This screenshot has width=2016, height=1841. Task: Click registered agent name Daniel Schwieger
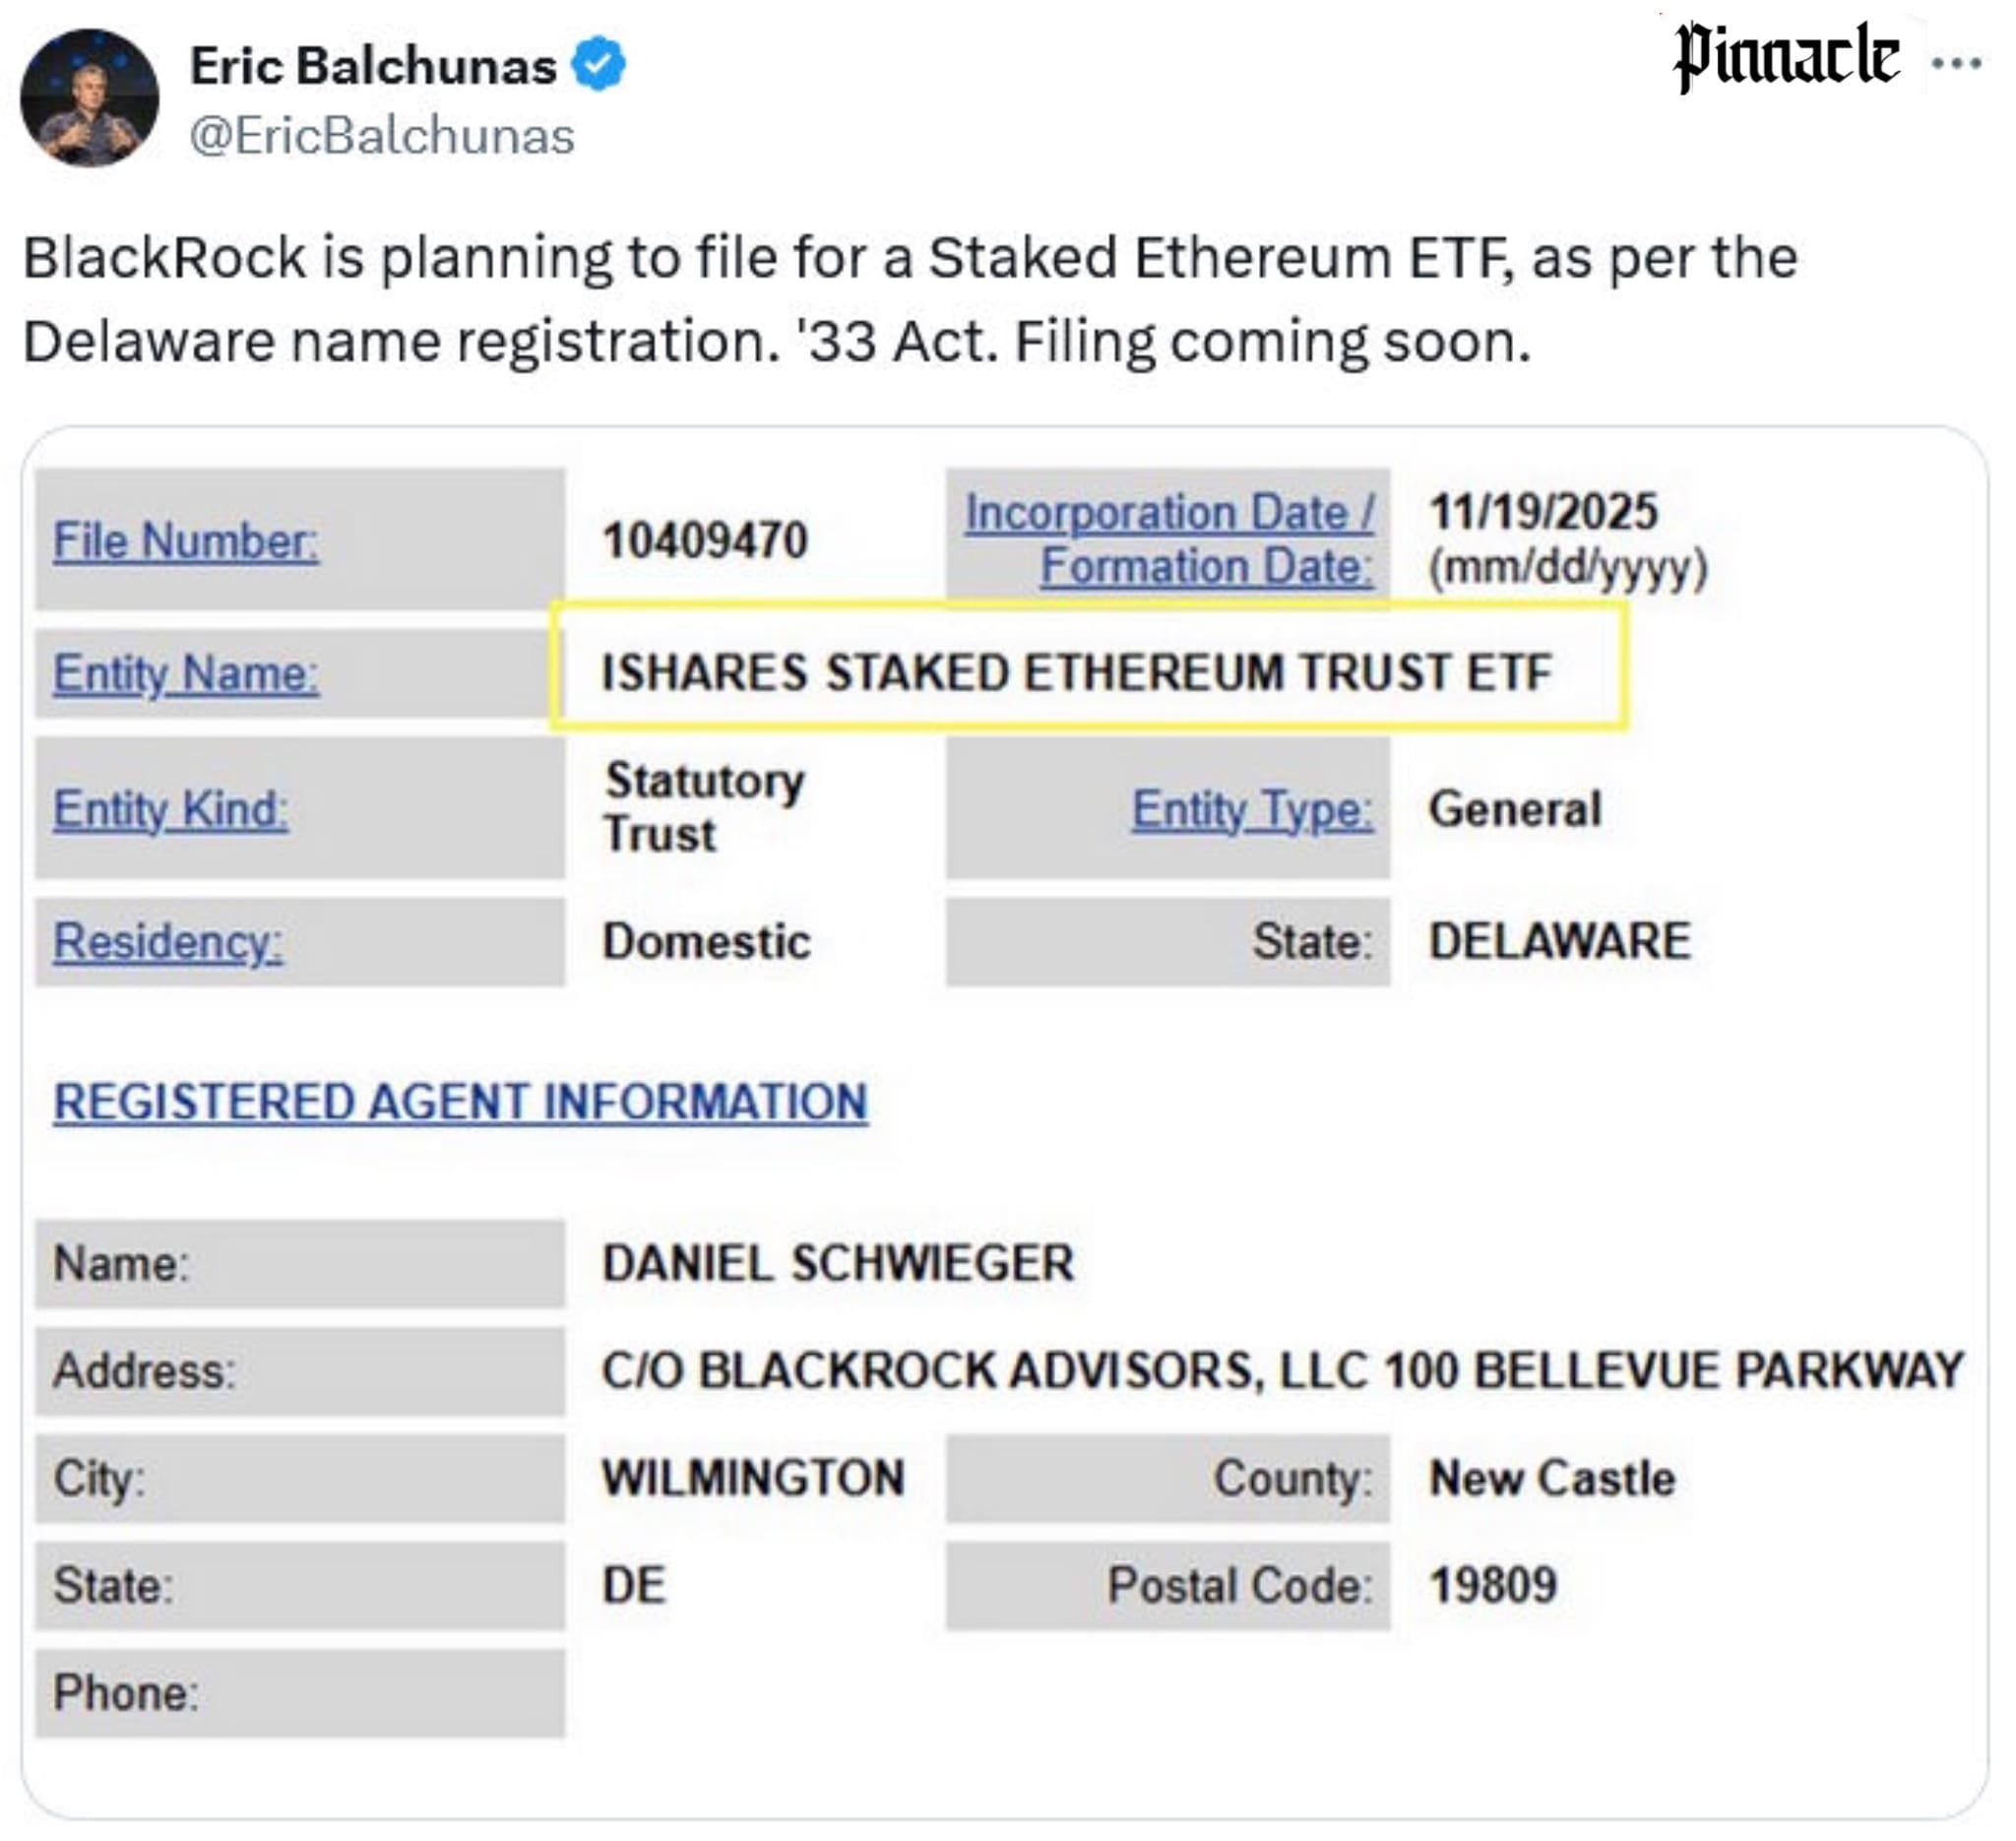tap(838, 1263)
